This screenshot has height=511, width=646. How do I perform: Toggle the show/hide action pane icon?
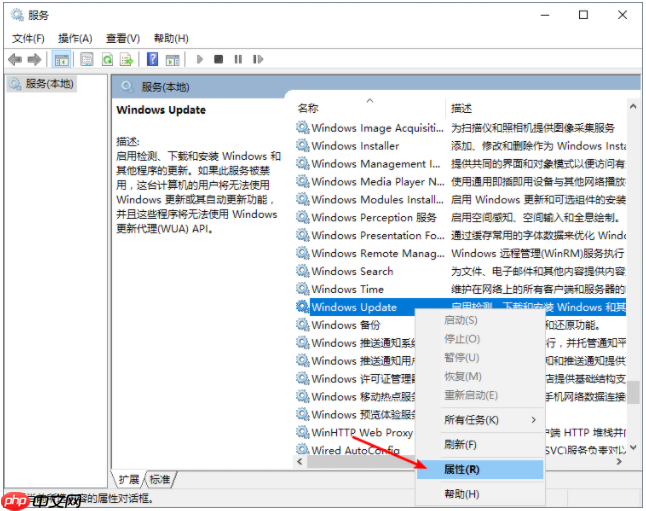(x=173, y=60)
